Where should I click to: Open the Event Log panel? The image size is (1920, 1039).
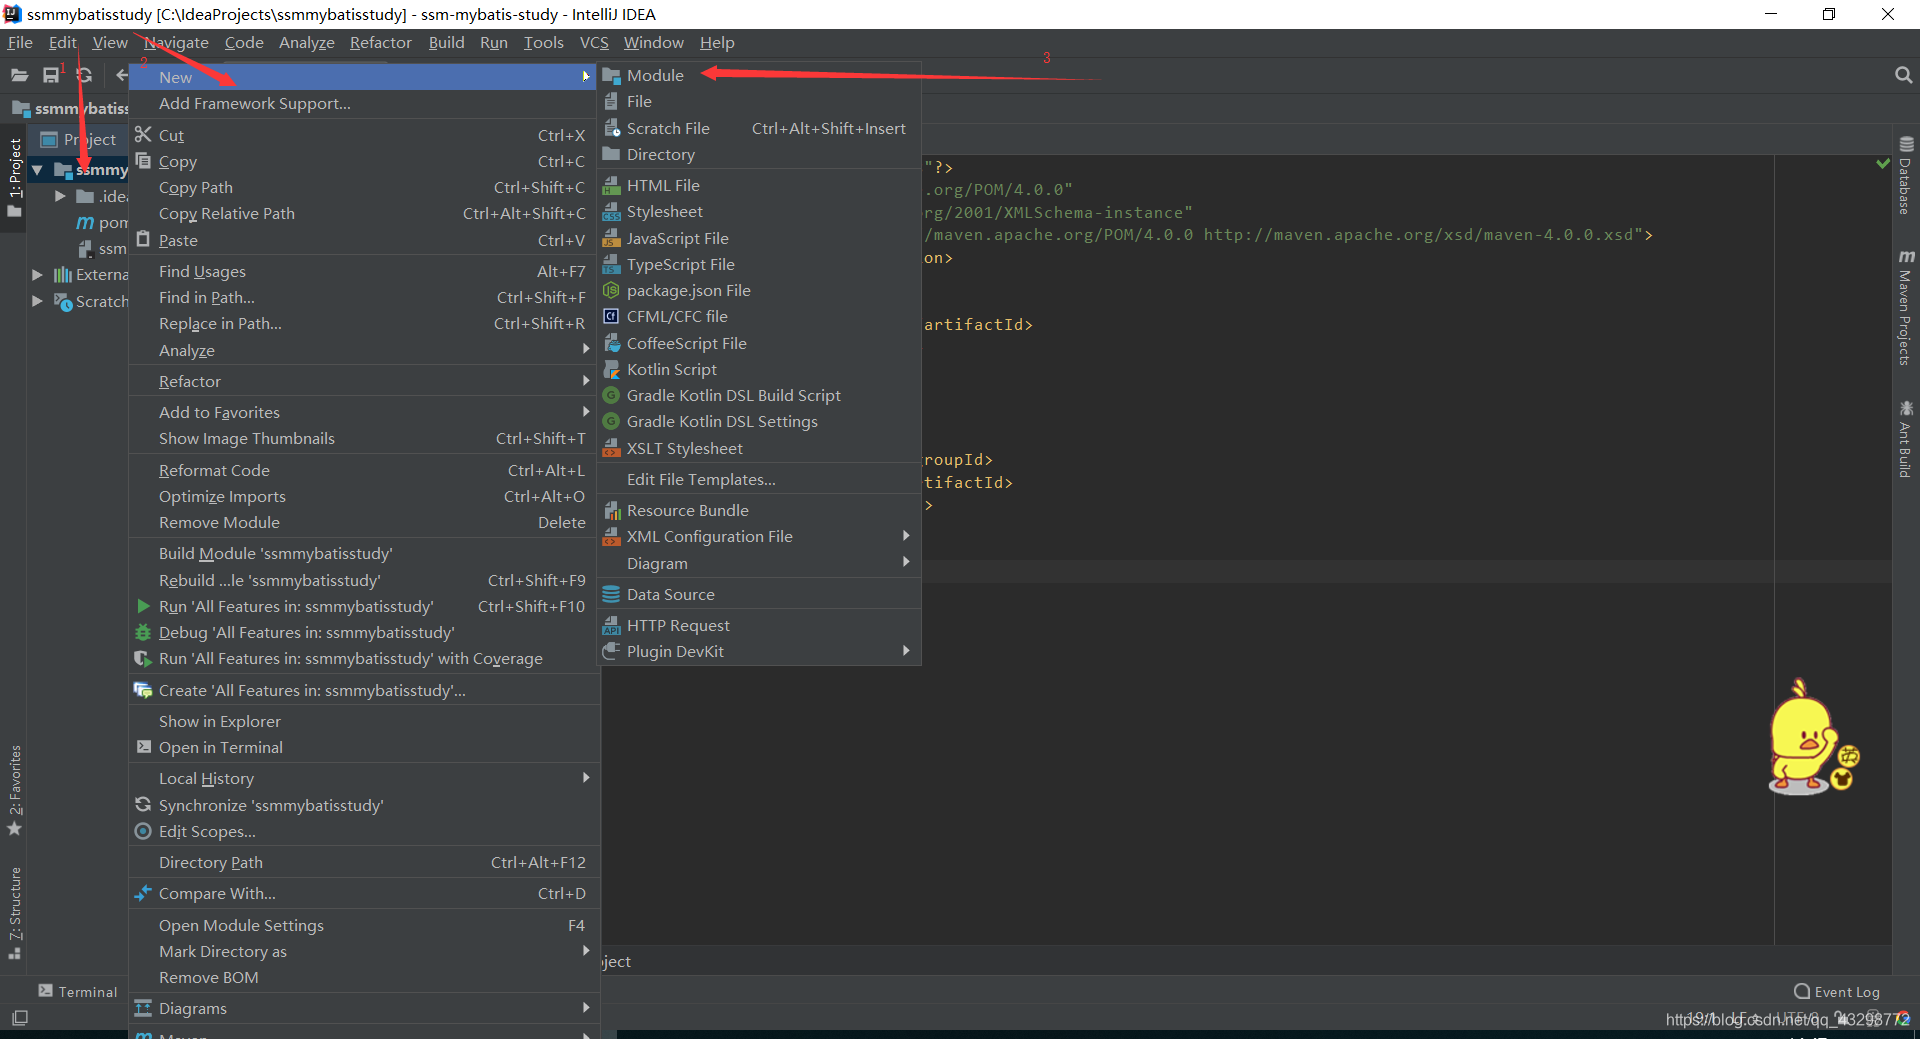click(1837, 992)
